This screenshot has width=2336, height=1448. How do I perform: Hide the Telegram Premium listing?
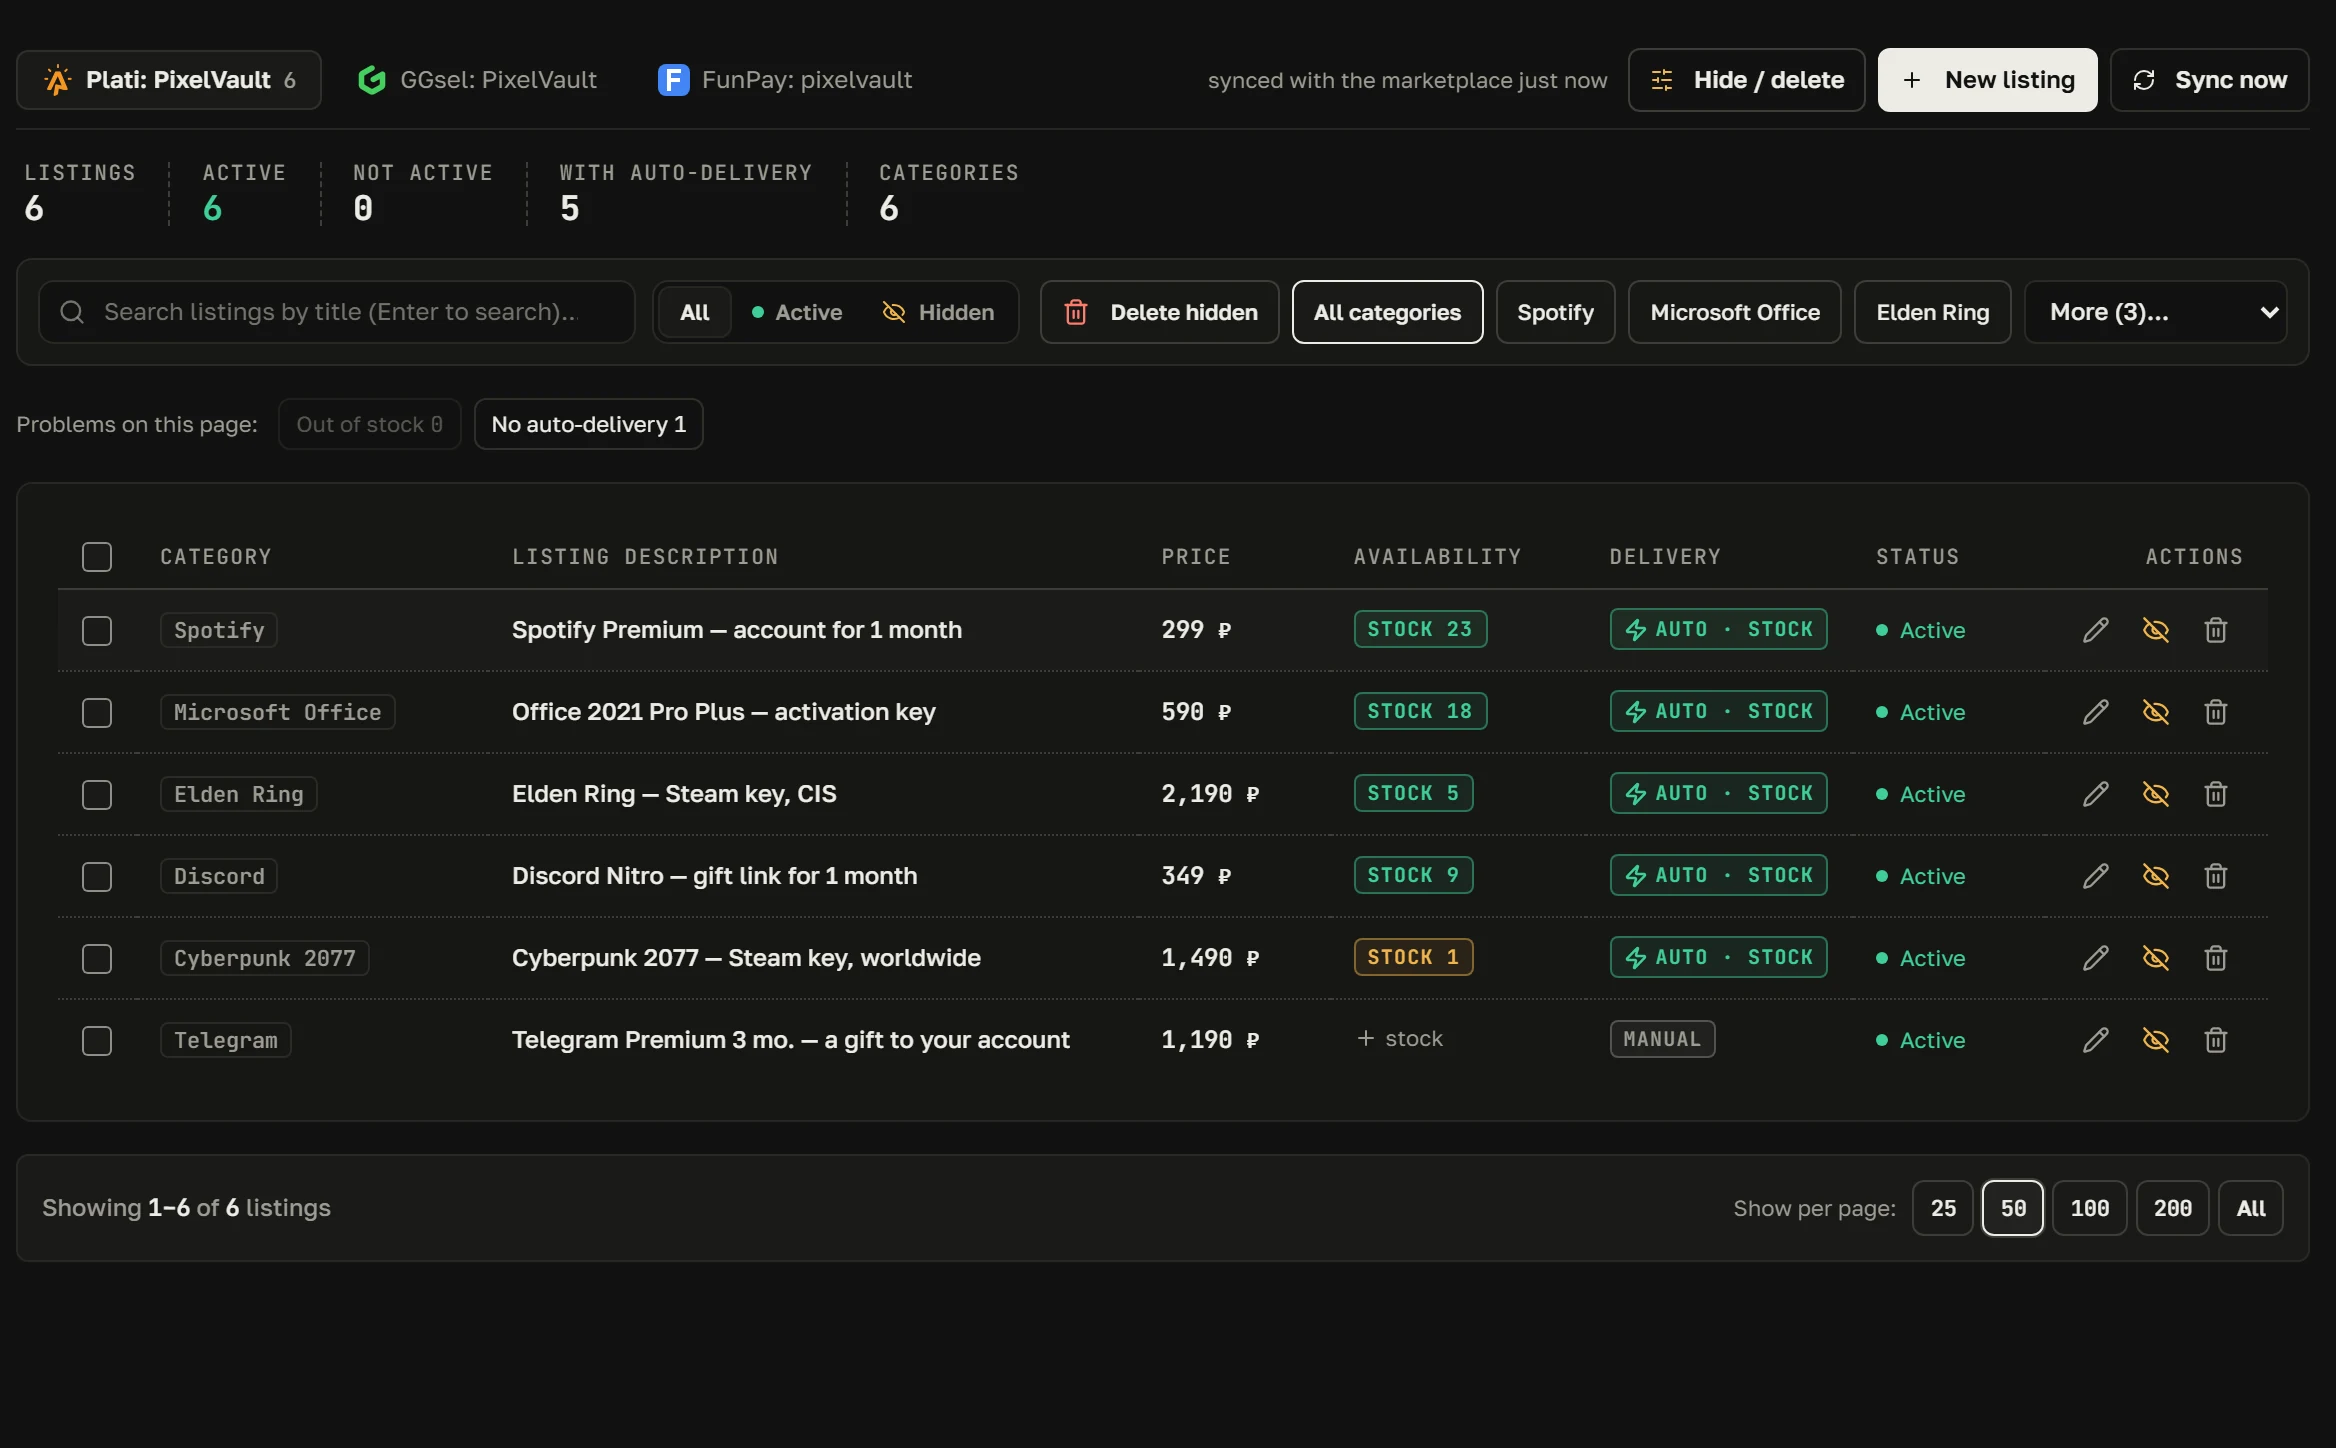2155,1040
